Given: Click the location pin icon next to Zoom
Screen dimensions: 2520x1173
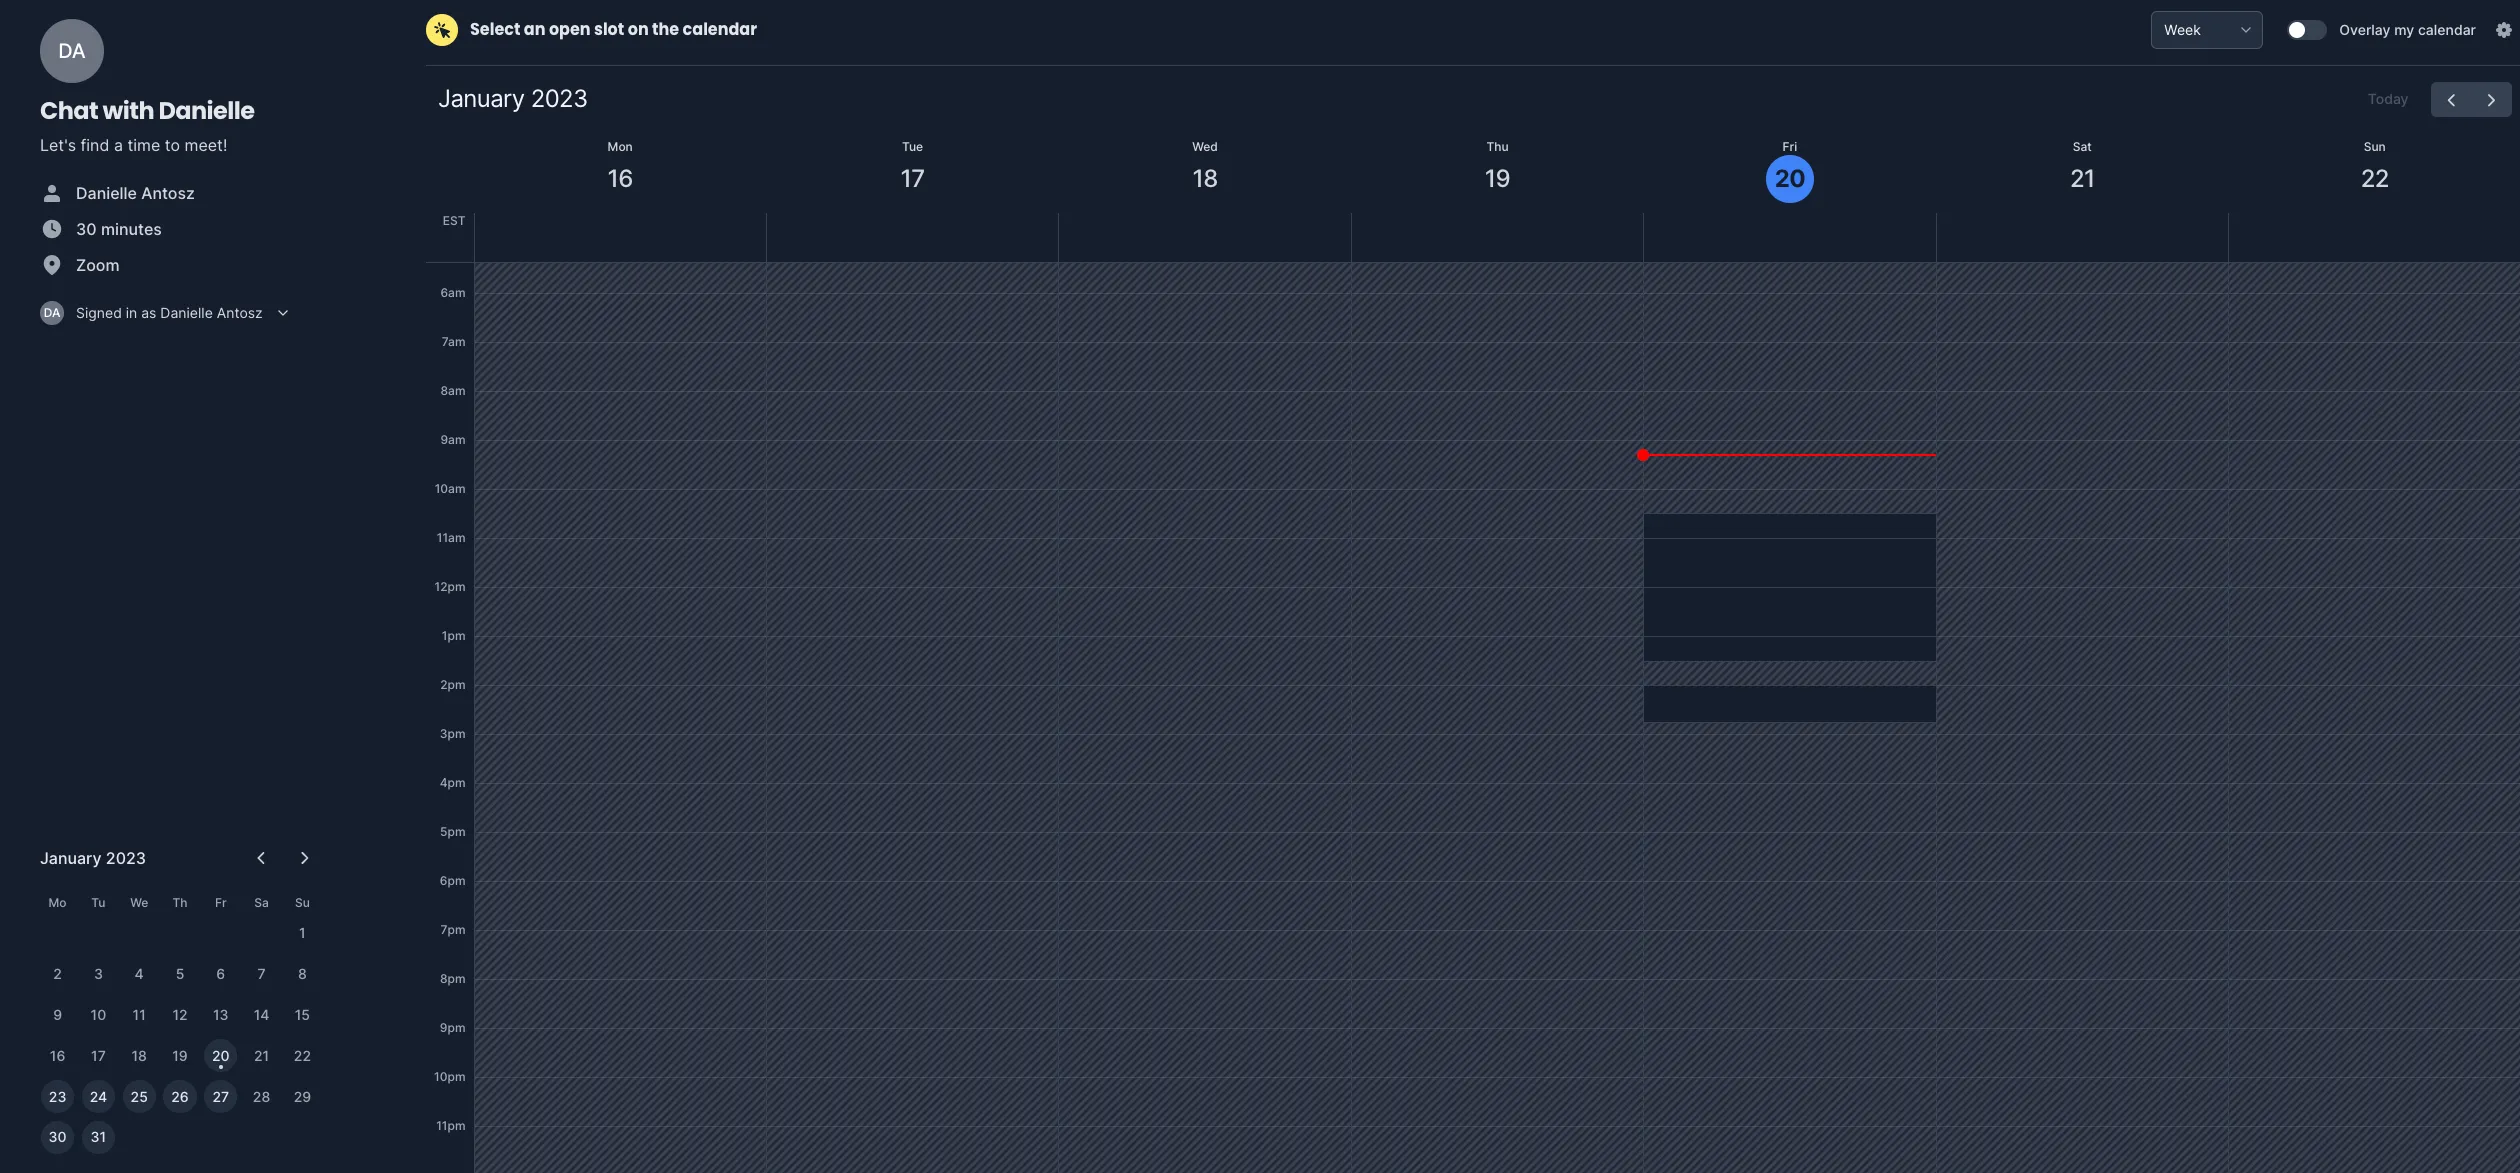Looking at the screenshot, I should pyautogui.click(x=51, y=264).
